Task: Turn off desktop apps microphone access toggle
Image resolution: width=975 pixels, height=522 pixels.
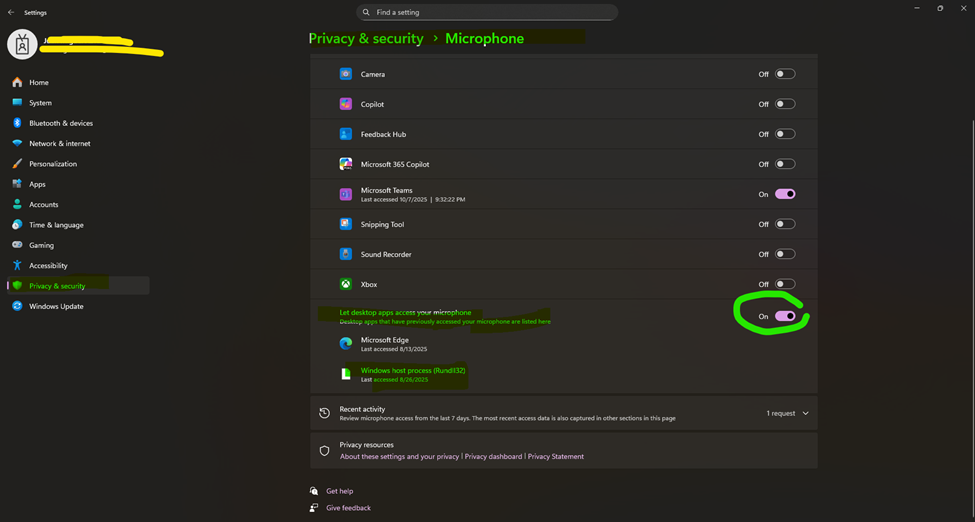Action: coord(785,316)
